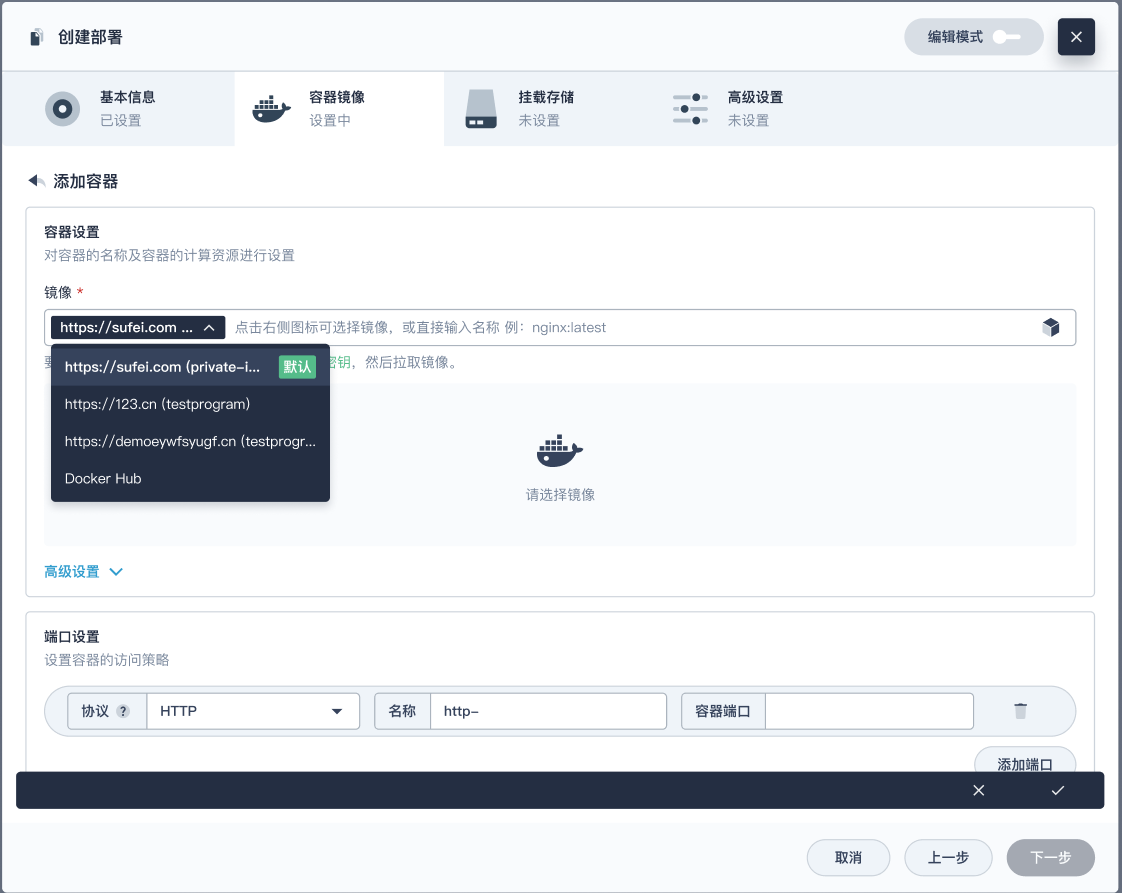Click the 取消 button
This screenshot has width=1122, height=893.
pos(848,857)
